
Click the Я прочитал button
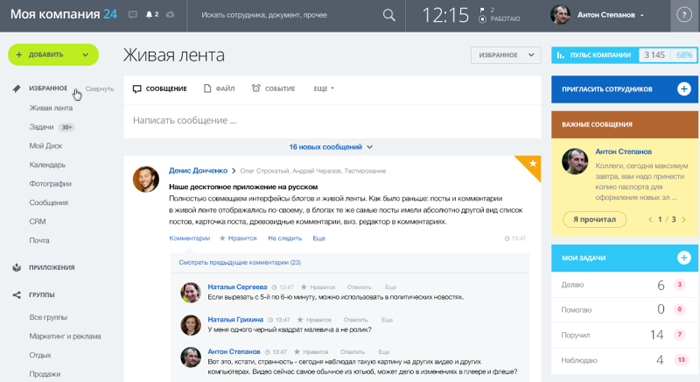594,220
